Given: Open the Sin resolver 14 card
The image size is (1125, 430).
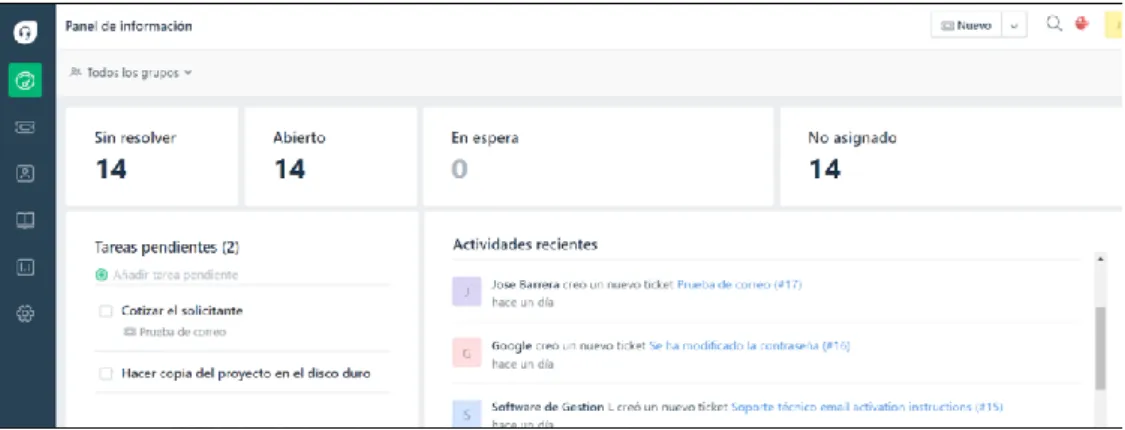Looking at the screenshot, I should click(151, 156).
